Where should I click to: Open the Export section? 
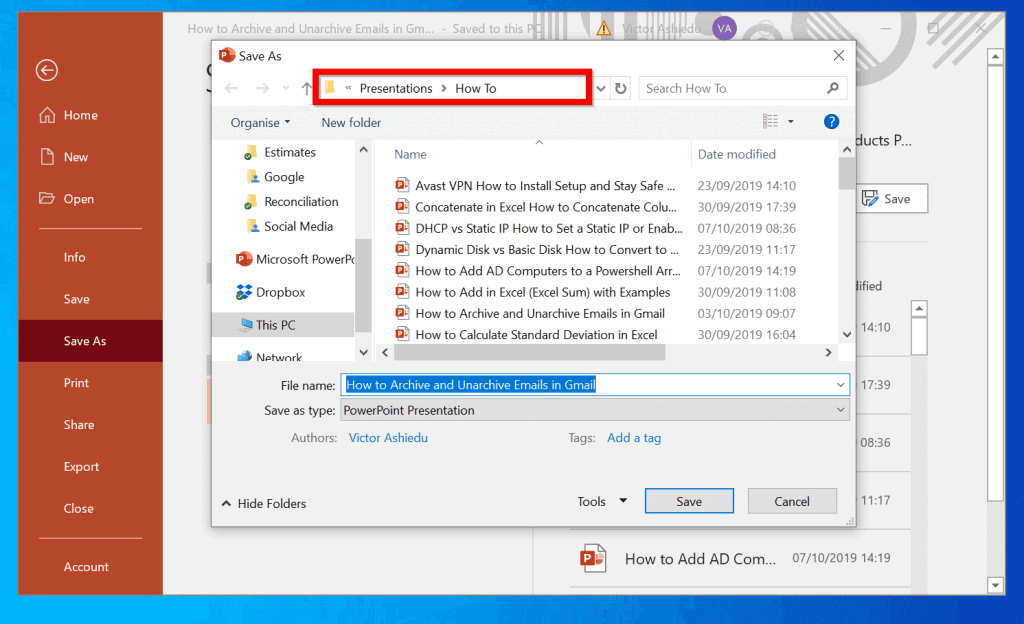[81, 467]
